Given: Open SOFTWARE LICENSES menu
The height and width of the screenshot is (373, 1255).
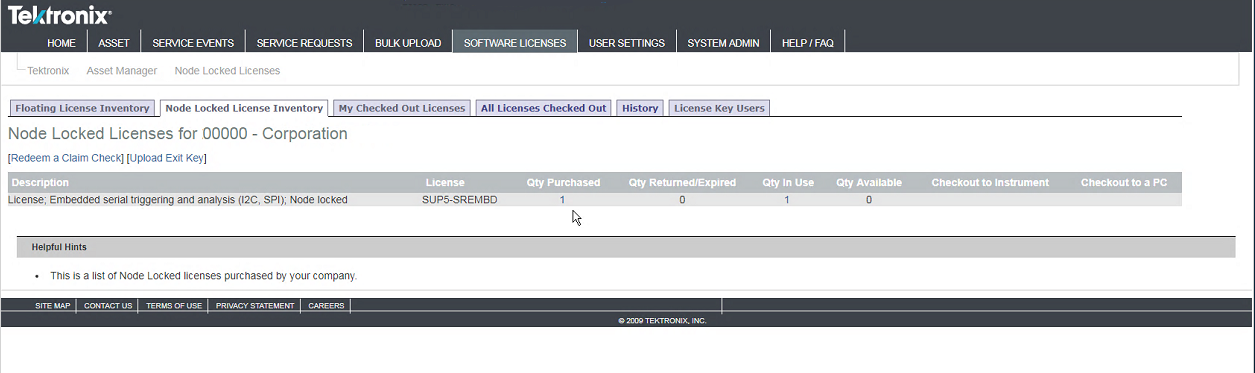Looking at the screenshot, I should click(515, 43).
